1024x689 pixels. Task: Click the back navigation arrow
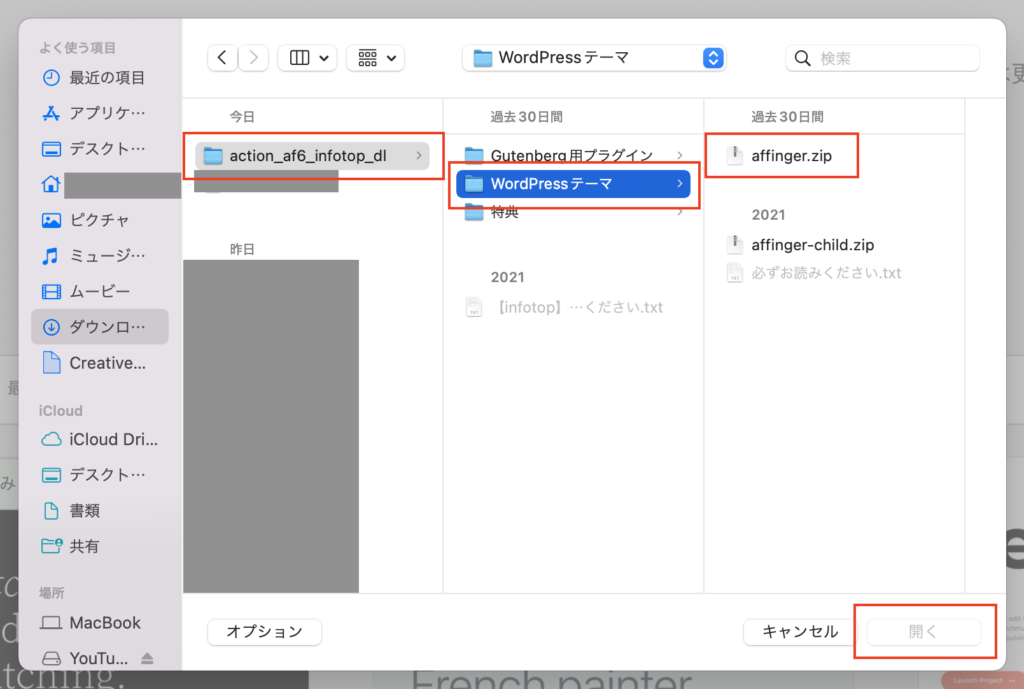[x=222, y=58]
